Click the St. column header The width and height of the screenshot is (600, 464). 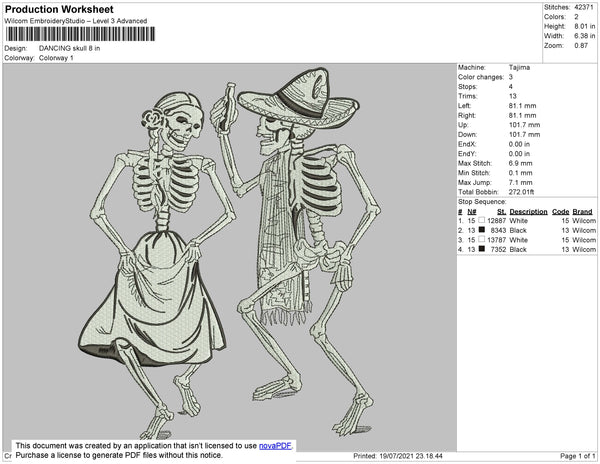pyautogui.click(x=501, y=211)
